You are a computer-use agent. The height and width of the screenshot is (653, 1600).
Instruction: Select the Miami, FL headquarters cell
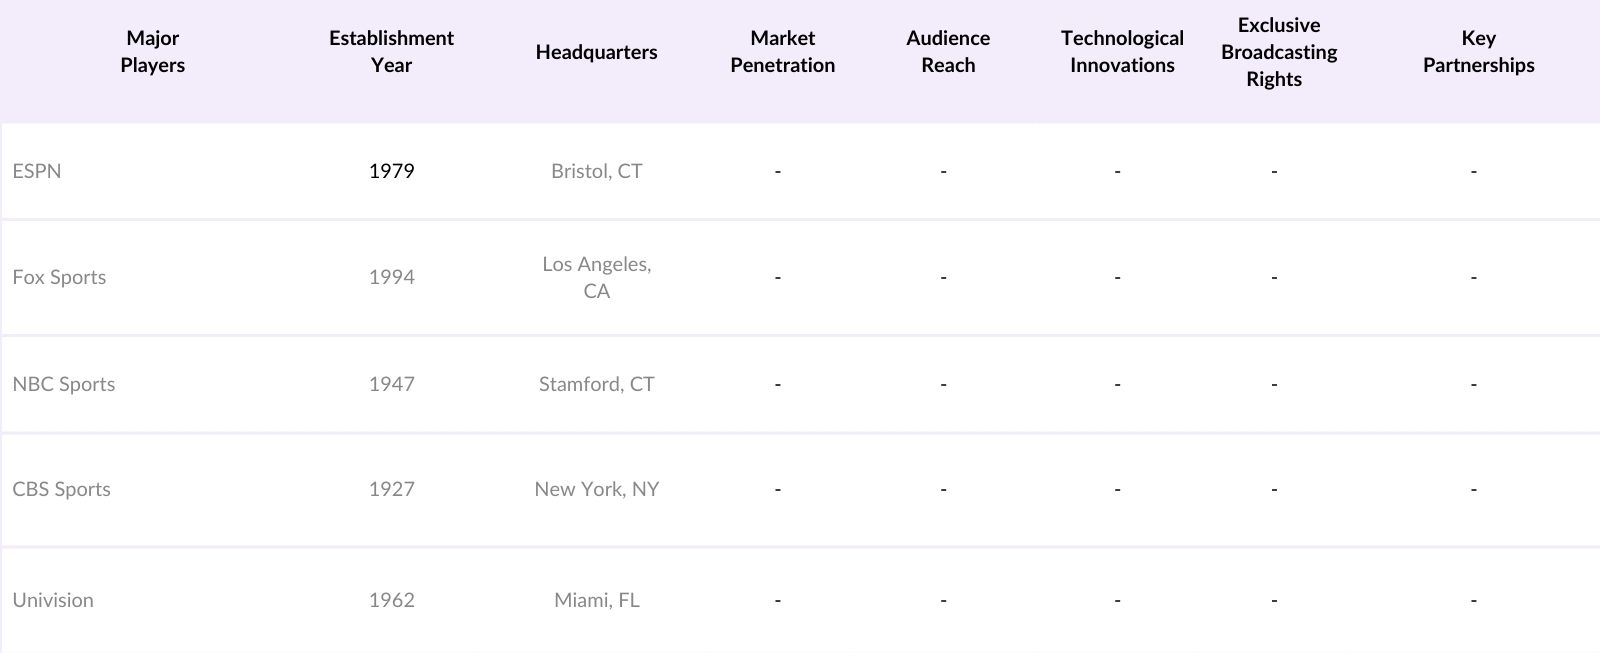click(x=596, y=600)
